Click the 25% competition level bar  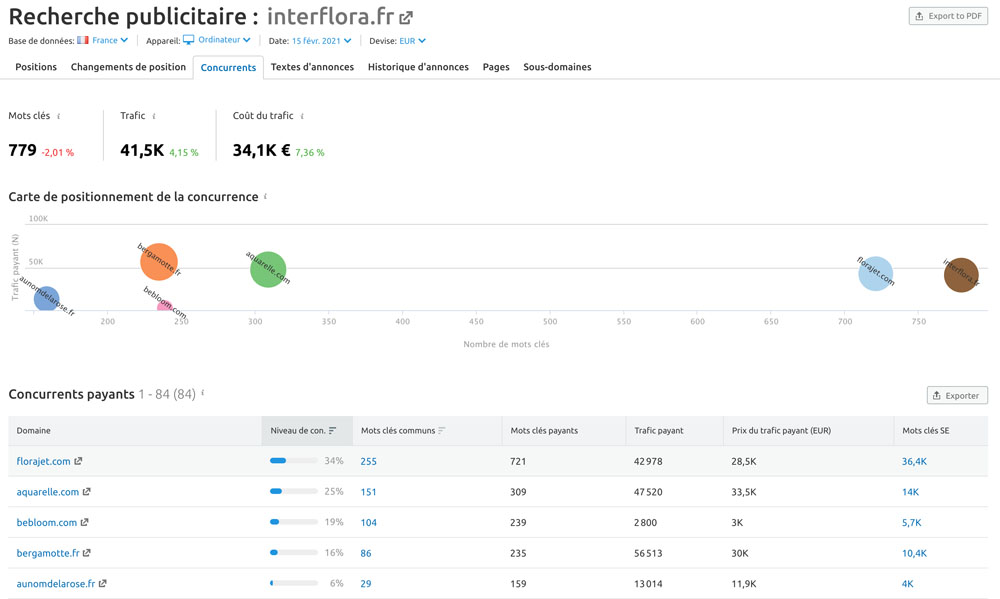293,491
